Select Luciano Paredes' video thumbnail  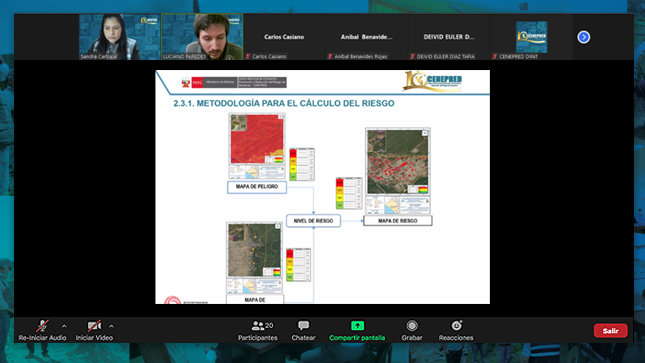[202, 37]
